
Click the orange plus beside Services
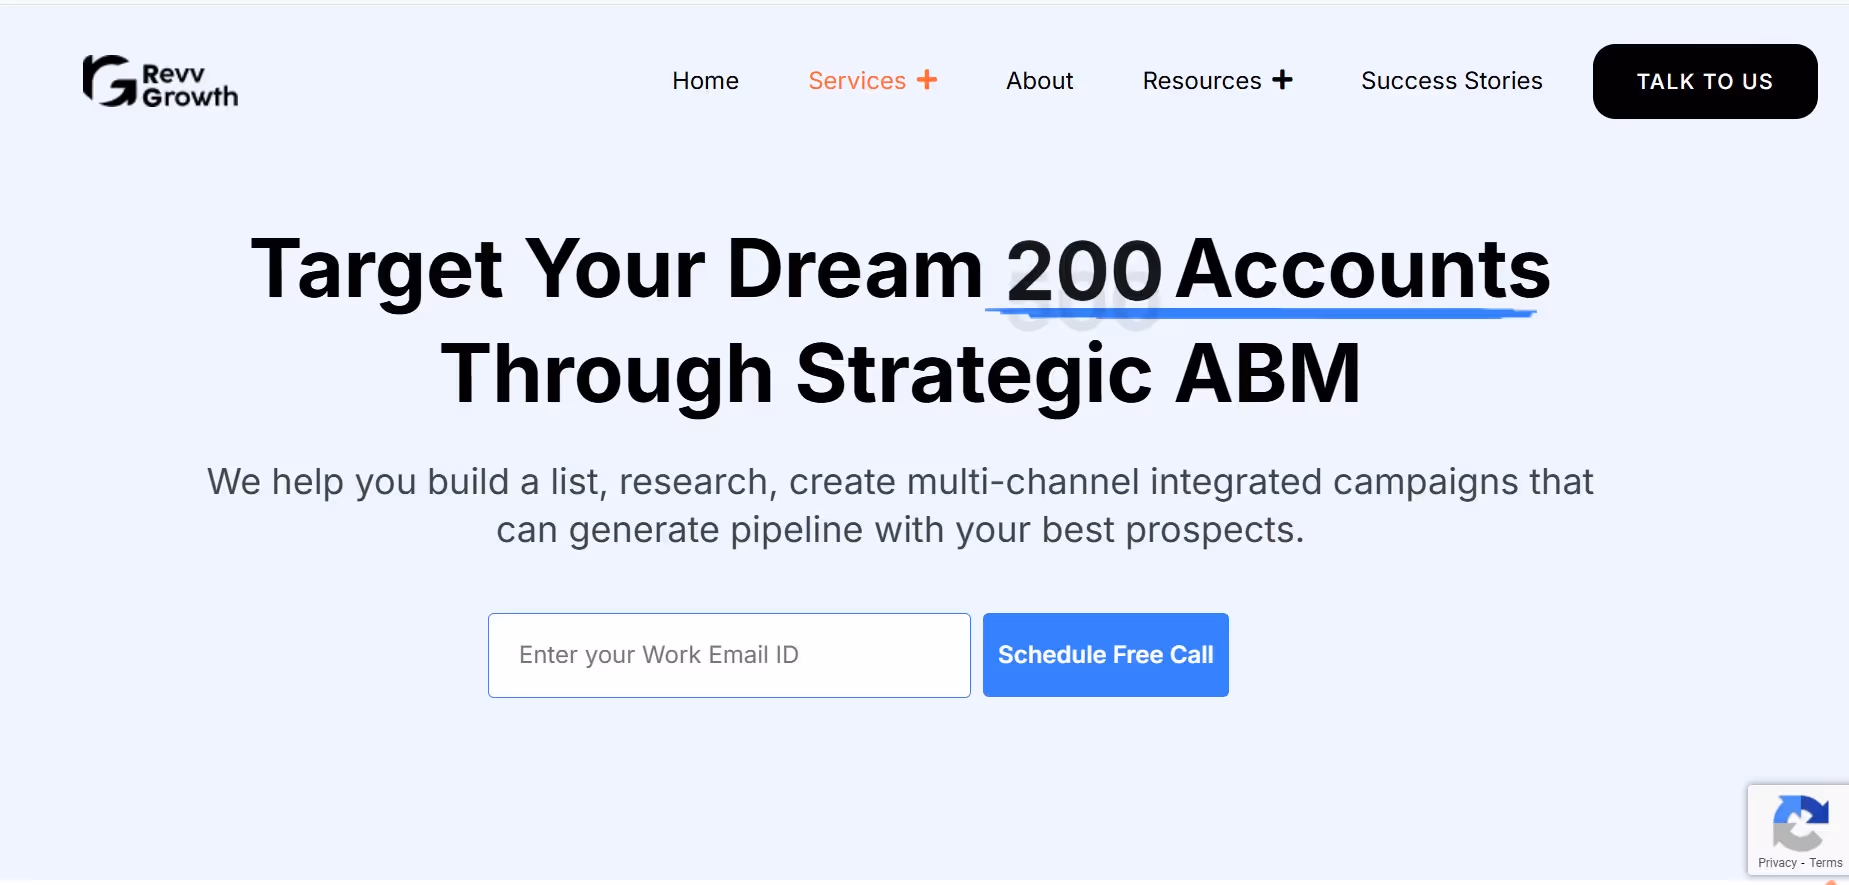pyautogui.click(x=927, y=80)
